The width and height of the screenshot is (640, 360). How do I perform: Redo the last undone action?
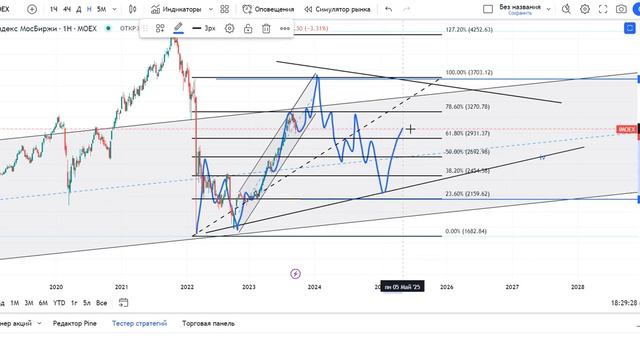tap(406, 9)
